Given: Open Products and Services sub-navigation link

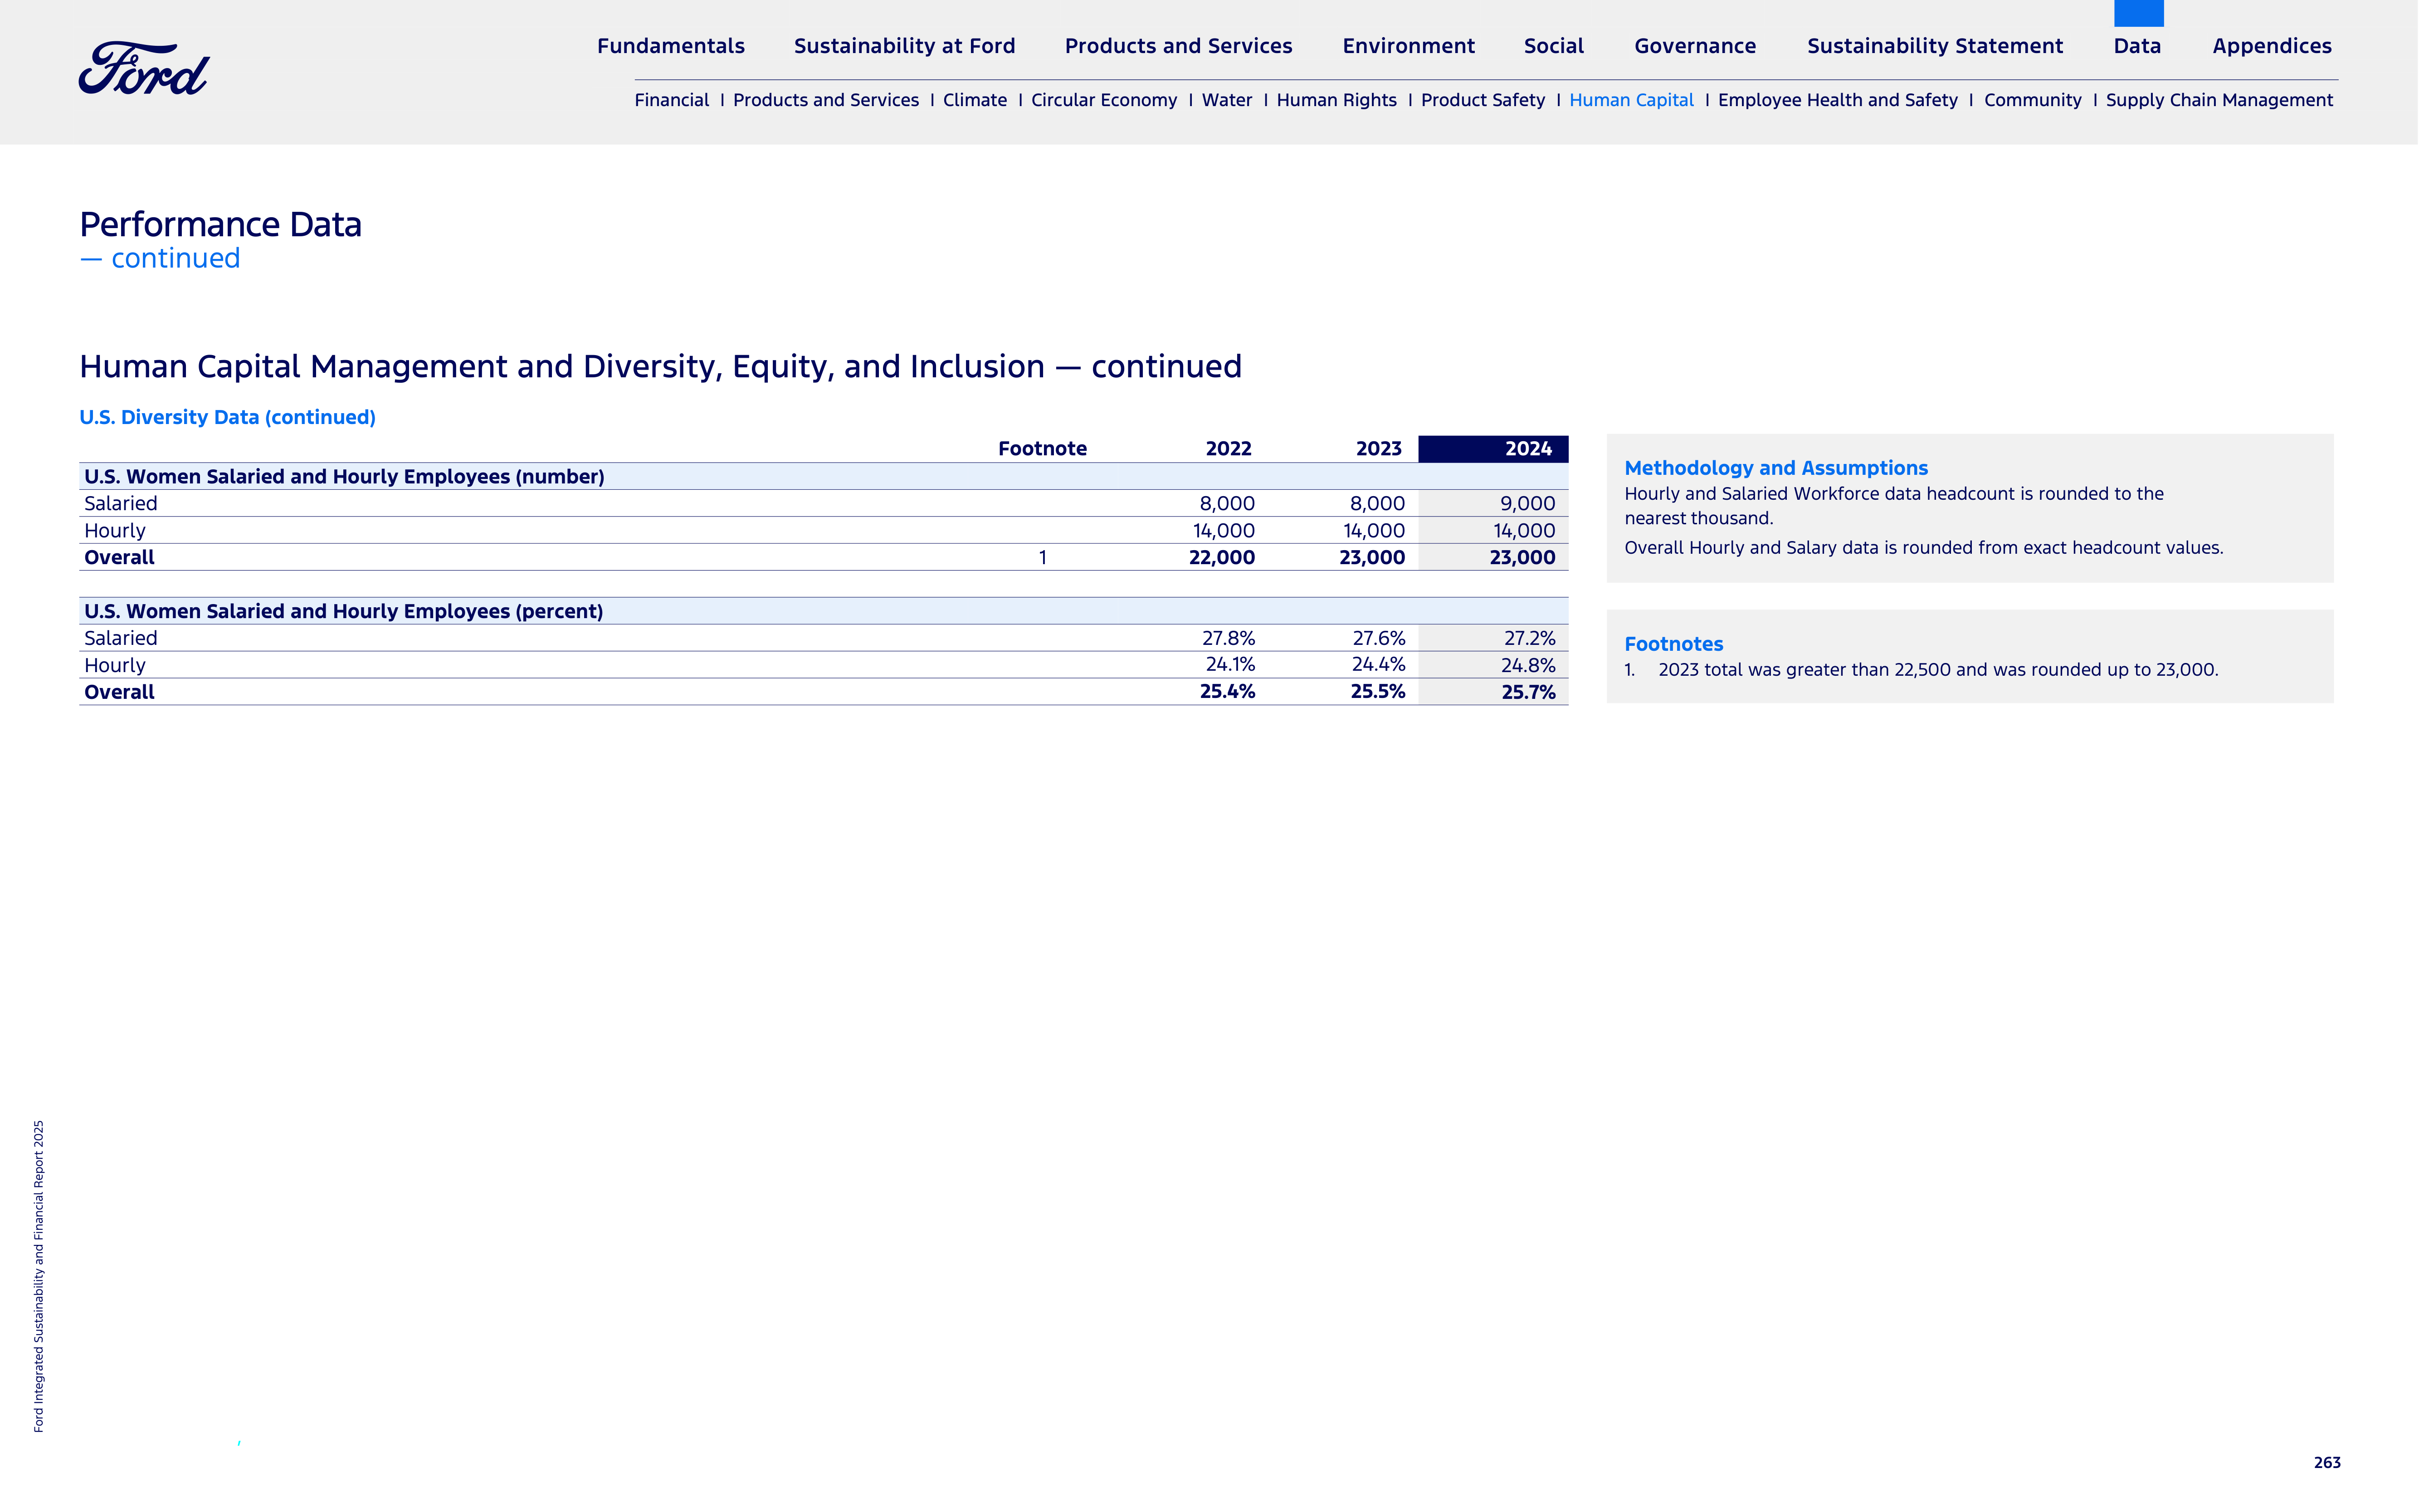Looking at the screenshot, I should point(826,100).
